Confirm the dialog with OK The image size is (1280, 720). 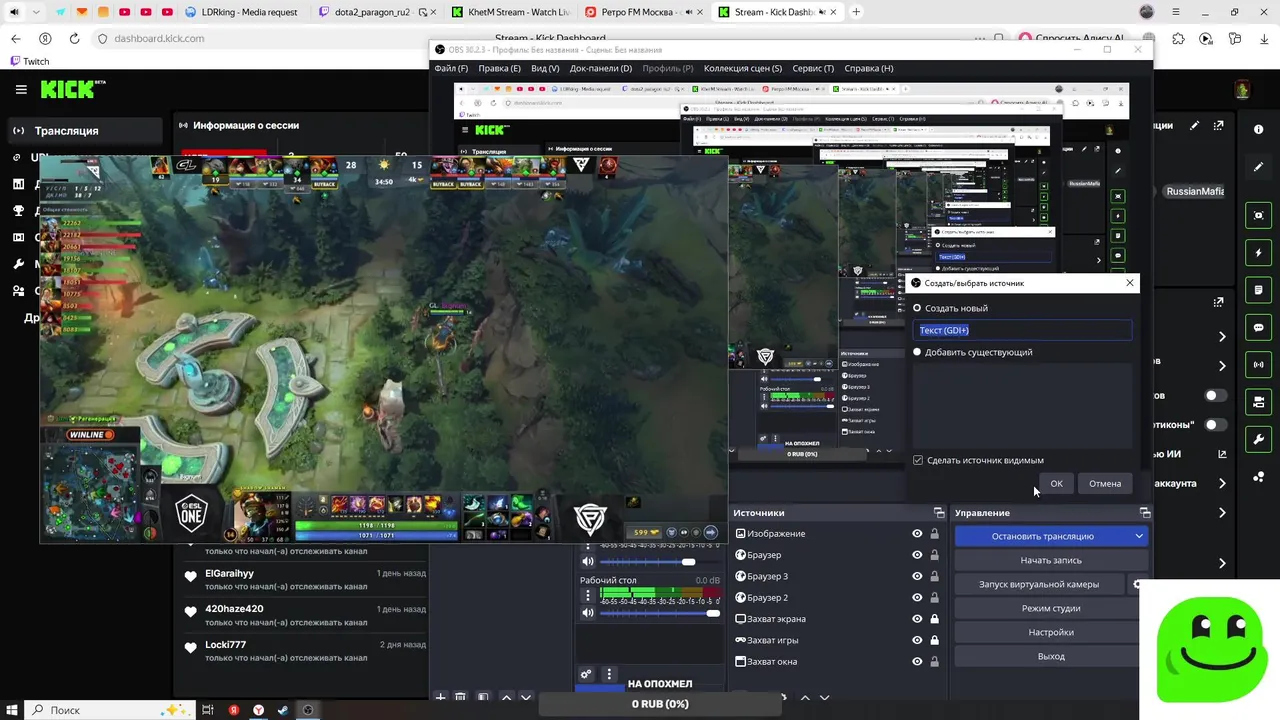tap(1056, 483)
